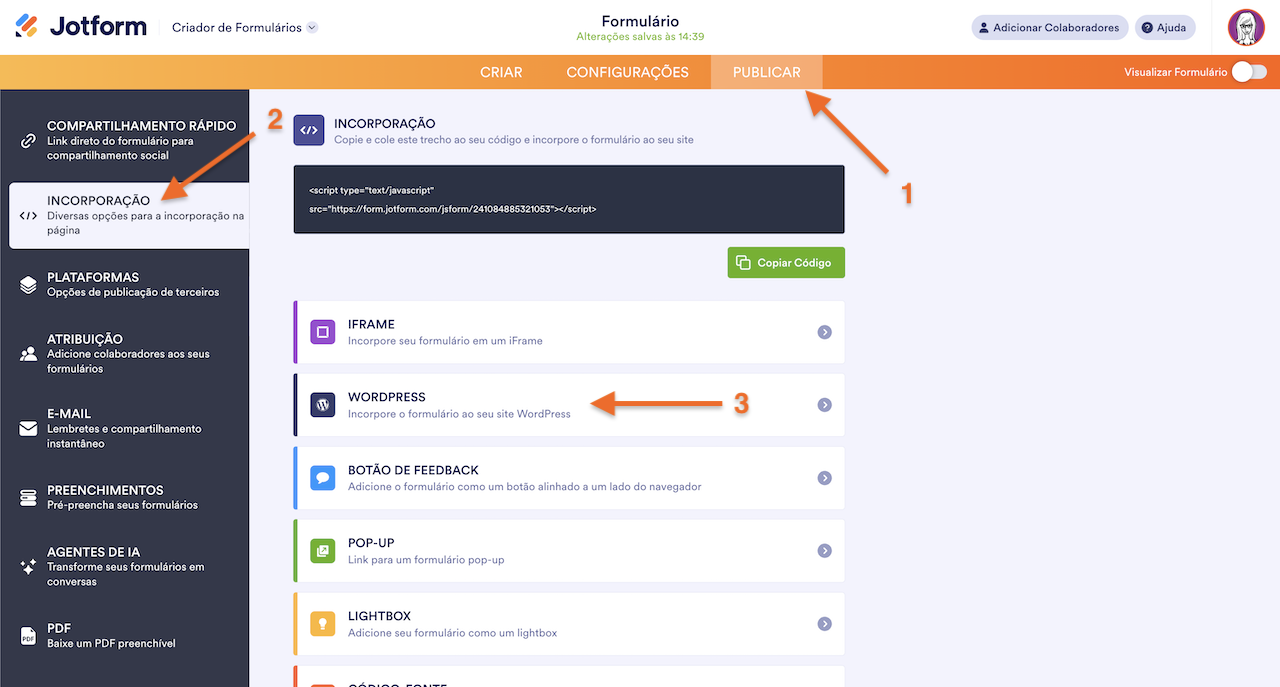Switch to the Configurações tab

pos(627,72)
